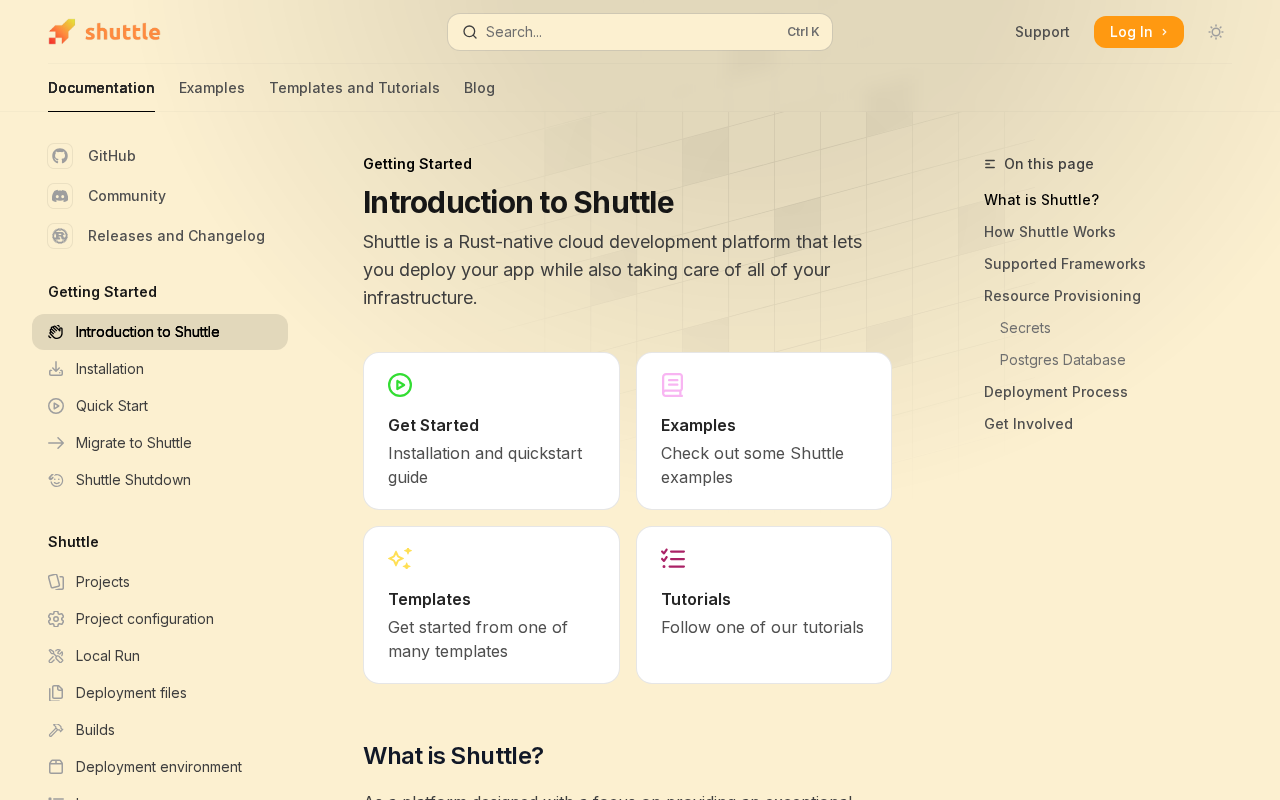Click the Builds hammer icon

tap(56, 730)
